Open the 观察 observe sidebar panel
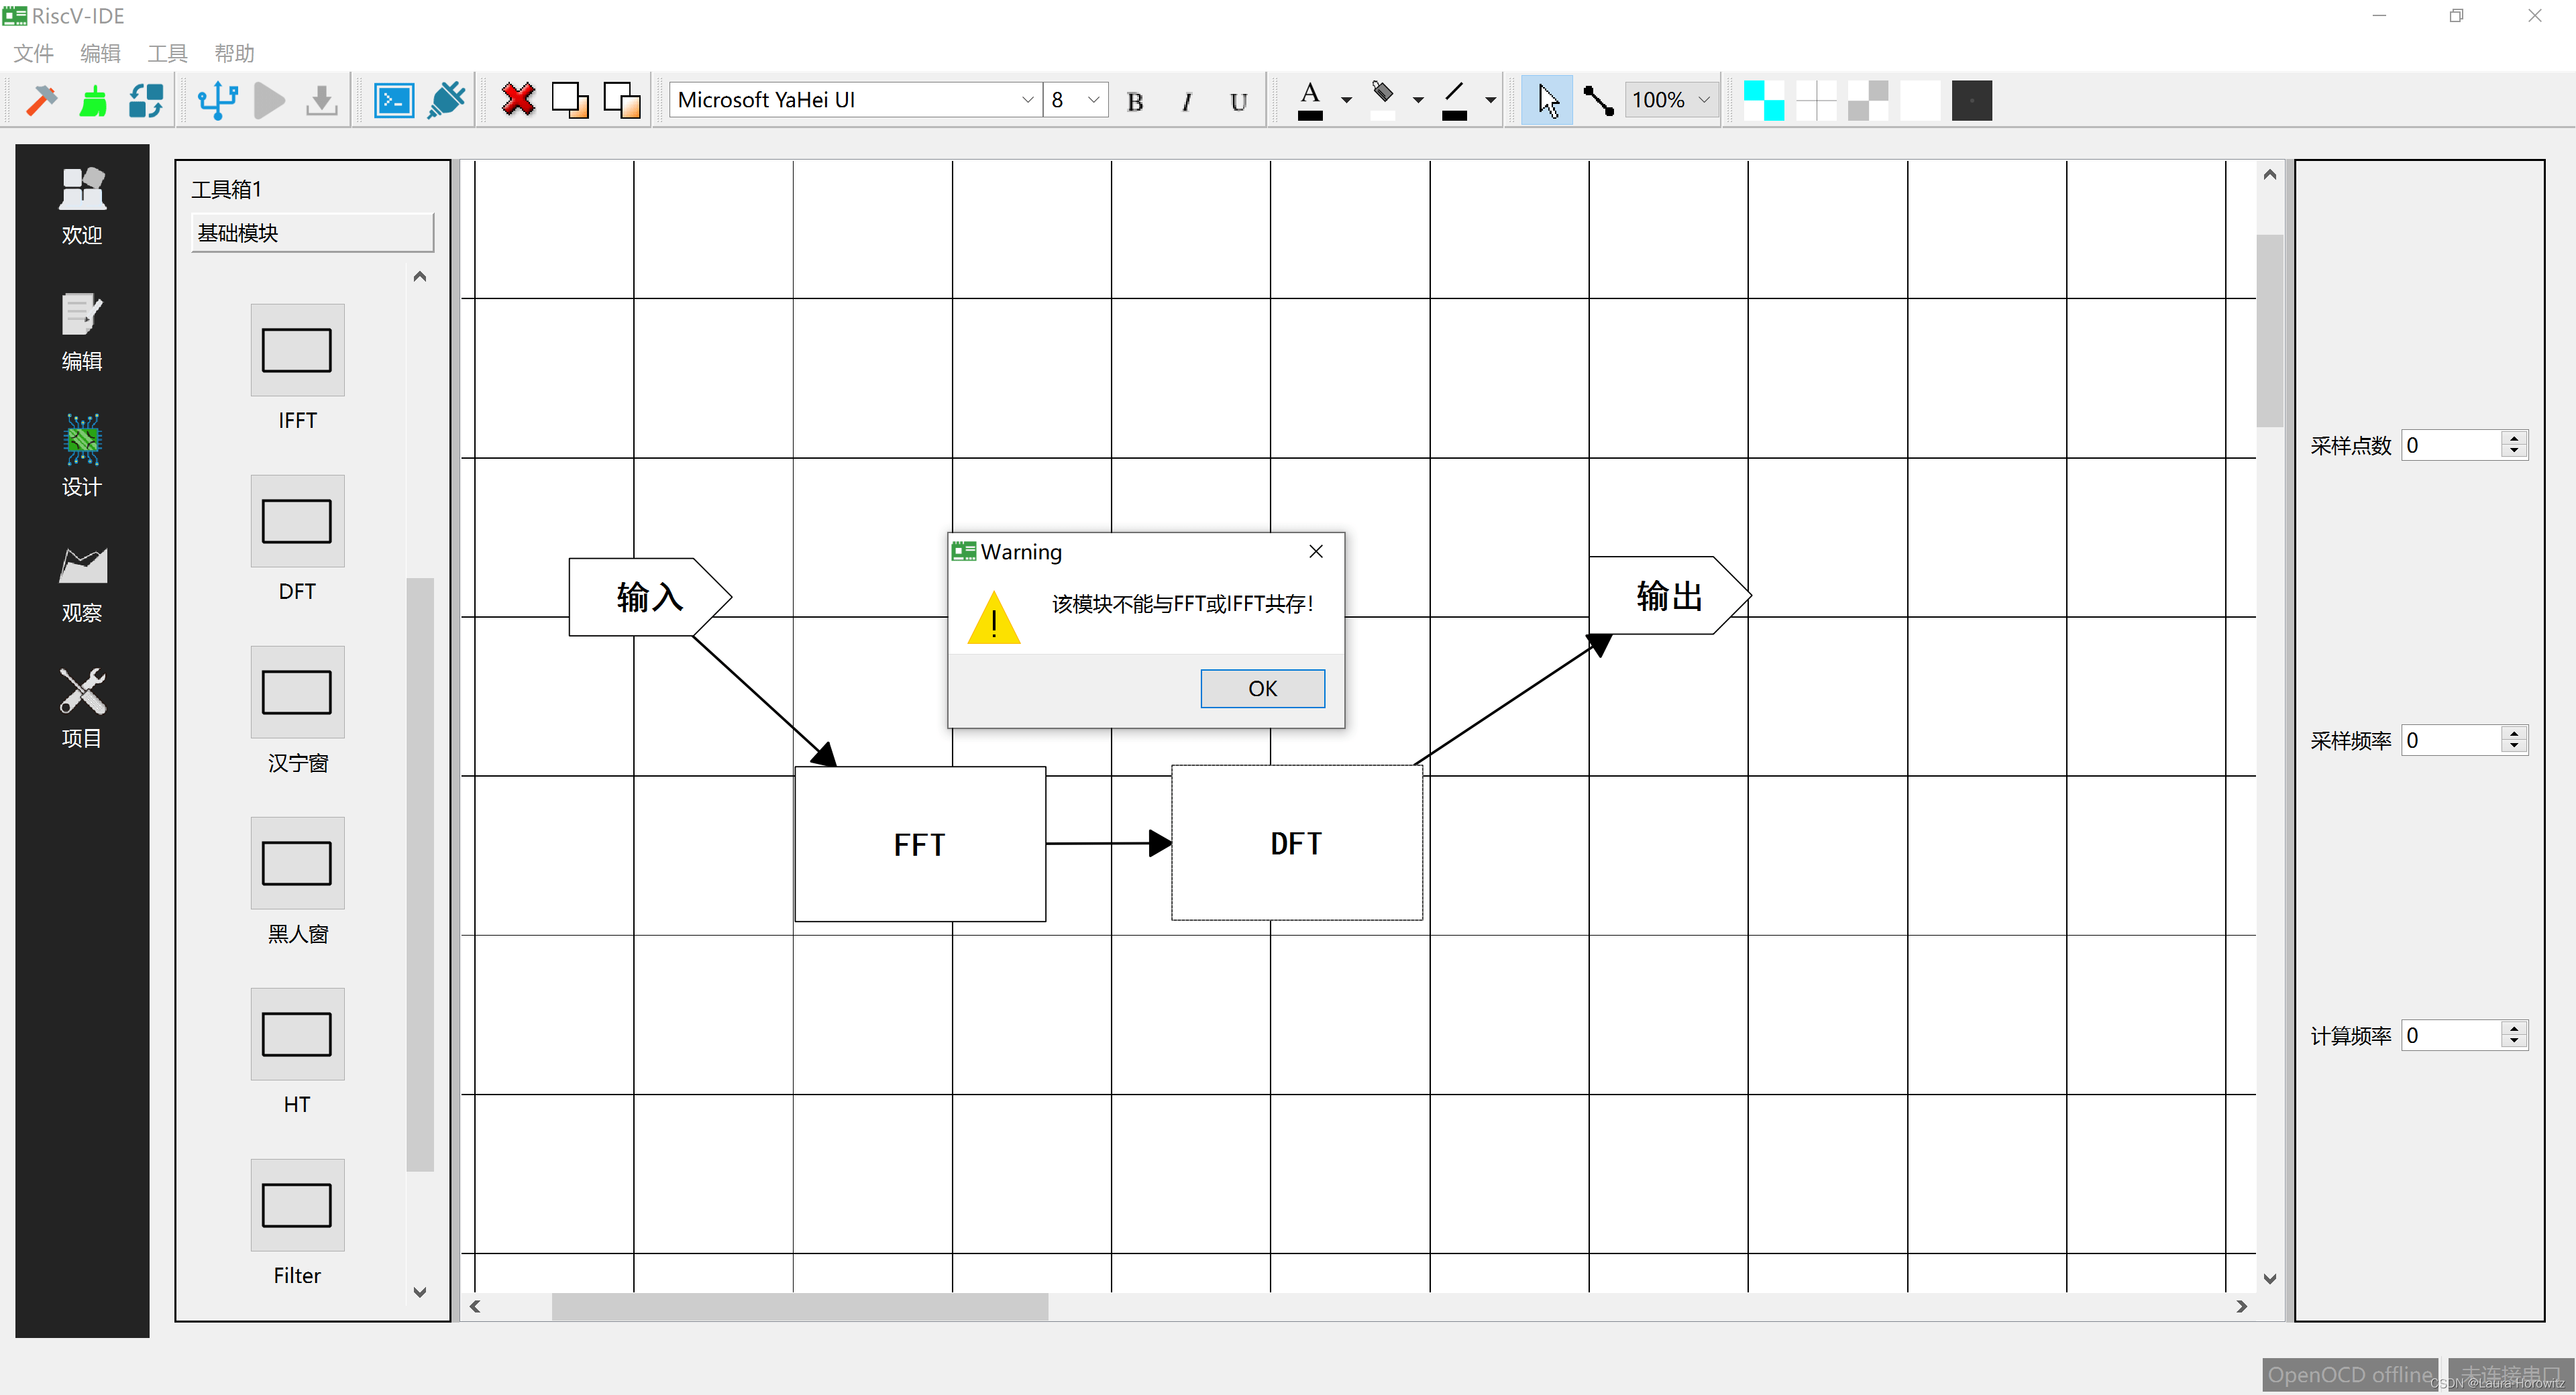Viewport: 2576px width, 1395px height. [82, 583]
